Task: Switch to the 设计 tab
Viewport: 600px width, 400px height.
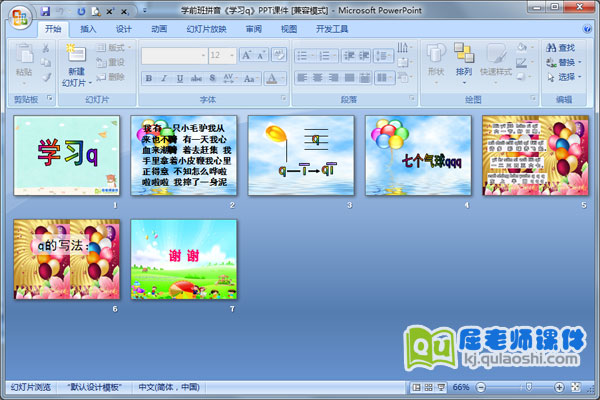Action: [x=124, y=29]
